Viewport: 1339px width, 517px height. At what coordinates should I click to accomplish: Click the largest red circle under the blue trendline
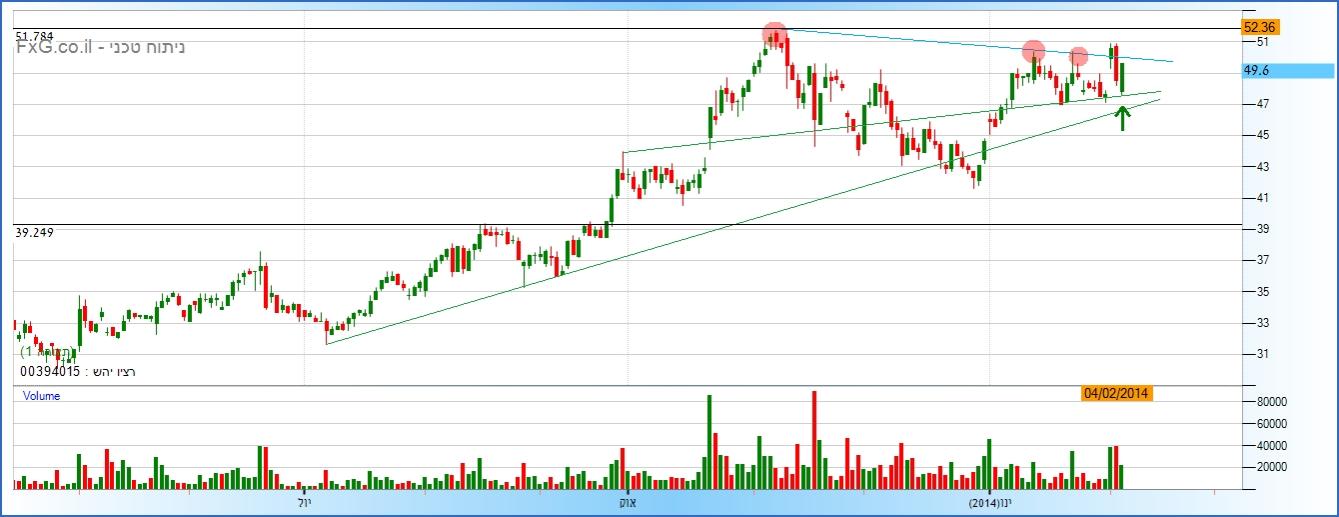[x=1034, y=51]
